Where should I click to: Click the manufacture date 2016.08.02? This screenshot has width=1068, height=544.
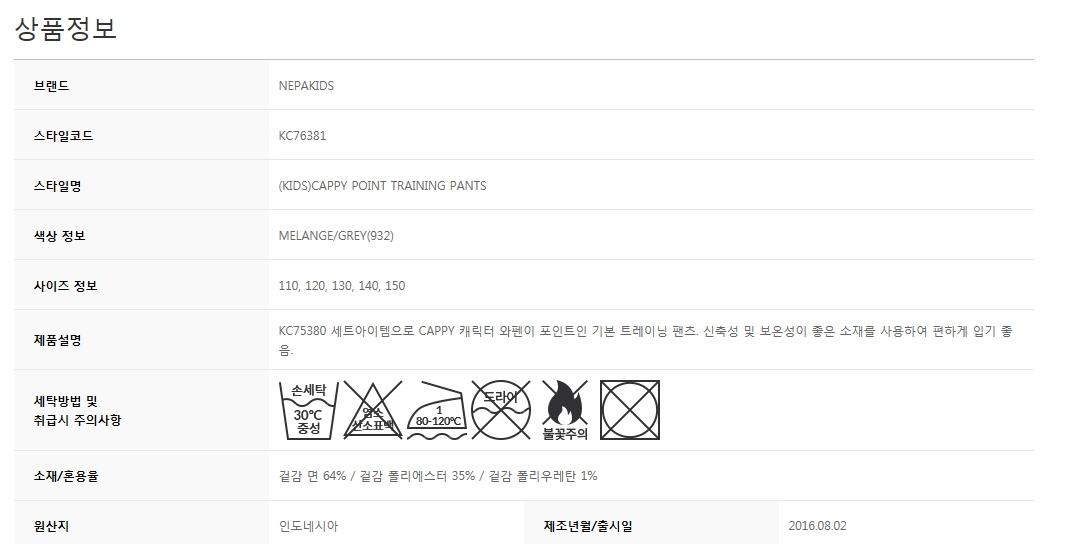pyautogui.click(x=817, y=526)
